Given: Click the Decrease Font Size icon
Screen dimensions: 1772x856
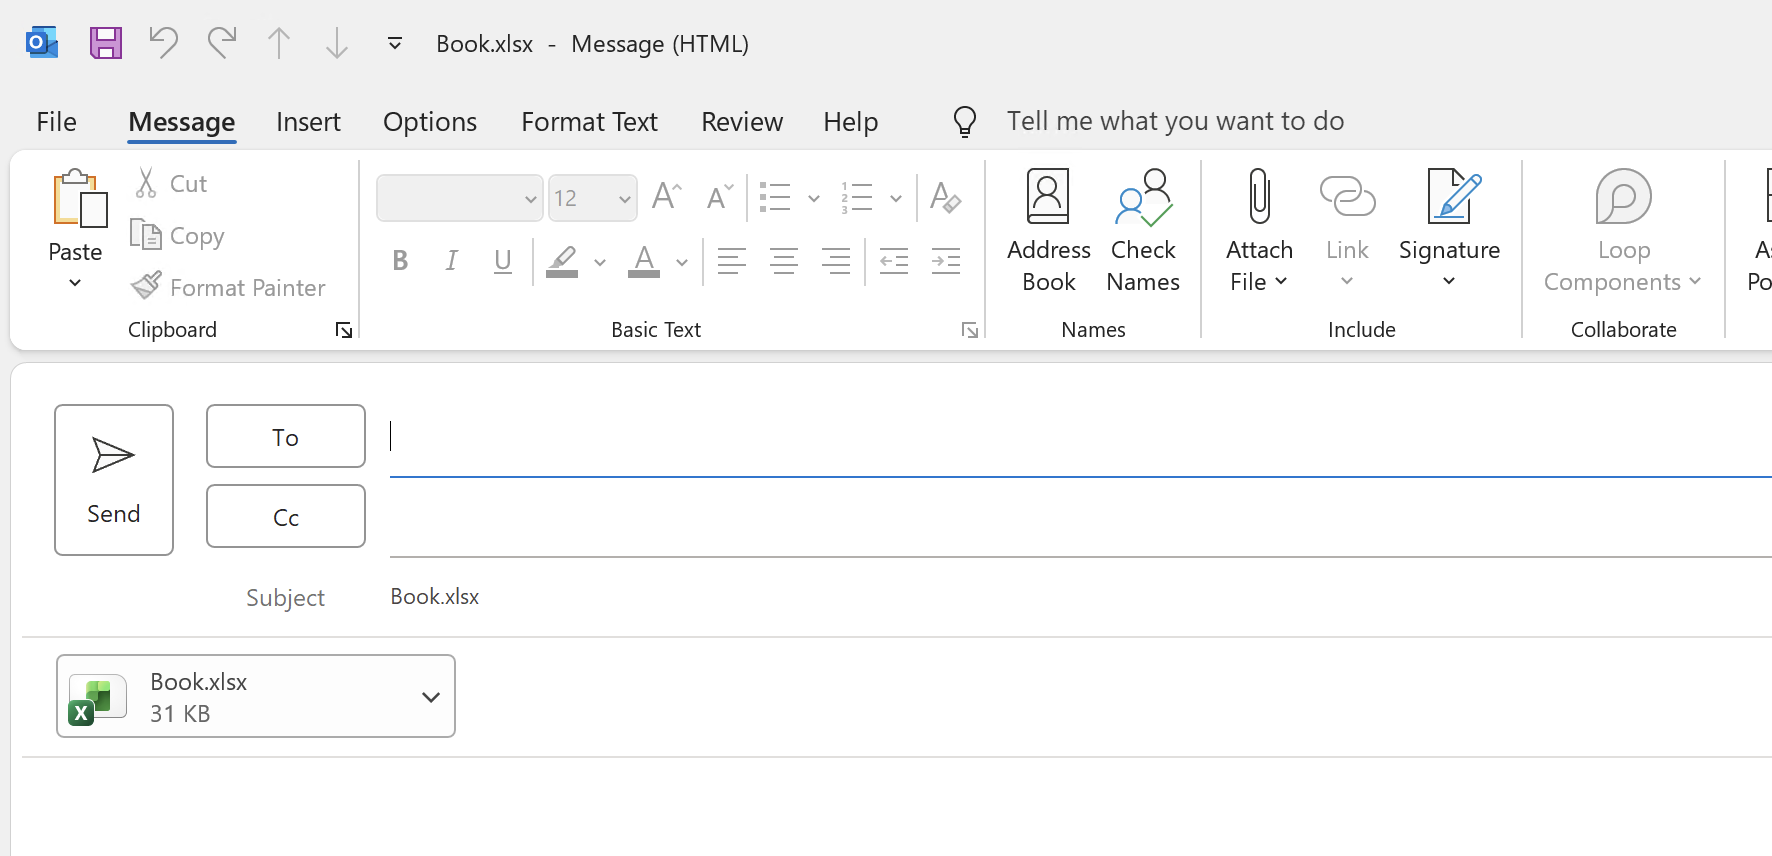Looking at the screenshot, I should coord(720,197).
